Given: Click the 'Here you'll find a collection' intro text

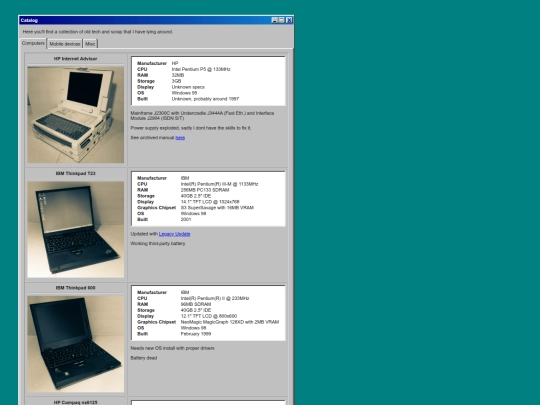Looking at the screenshot, I should (98, 32).
